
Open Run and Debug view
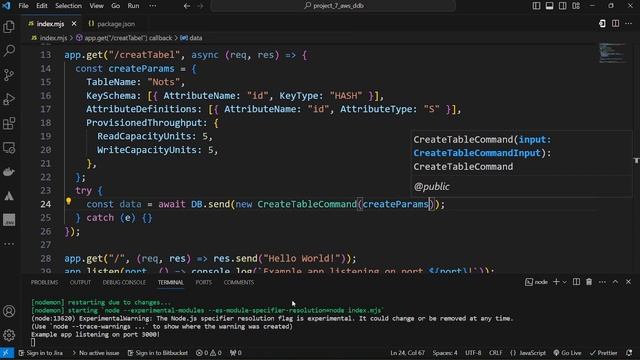(9, 99)
